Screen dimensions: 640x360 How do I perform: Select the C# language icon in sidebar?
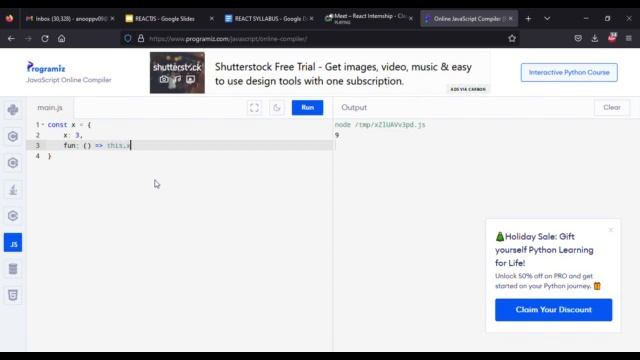[13, 216]
